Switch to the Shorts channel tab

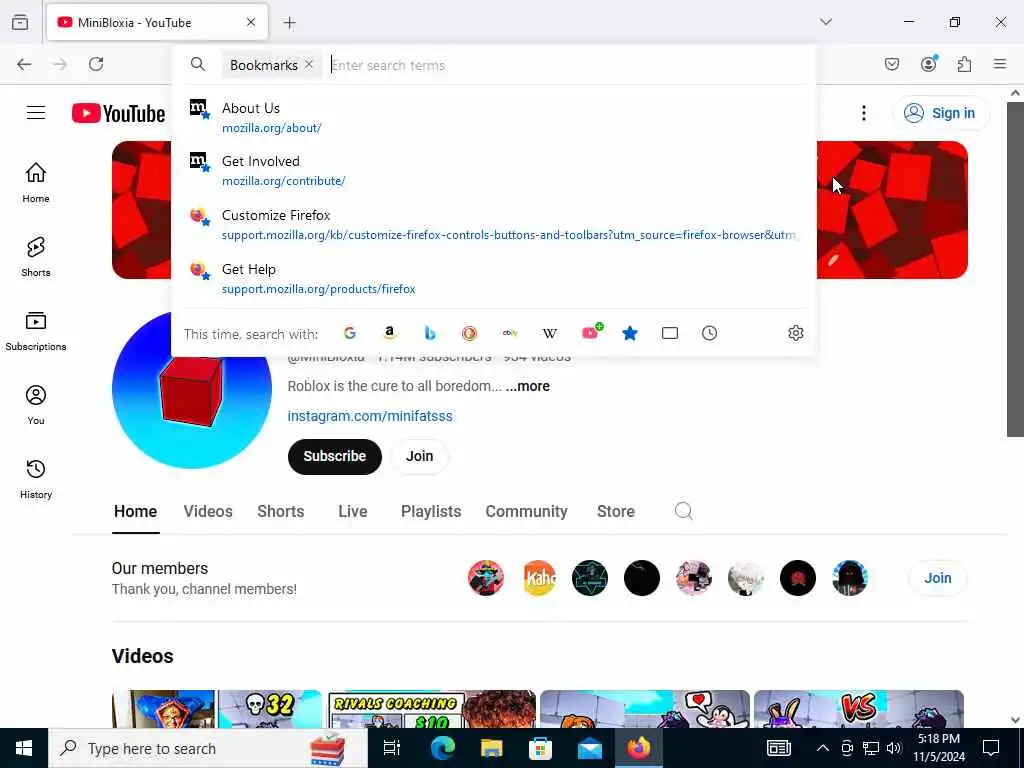(x=281, y=511)
